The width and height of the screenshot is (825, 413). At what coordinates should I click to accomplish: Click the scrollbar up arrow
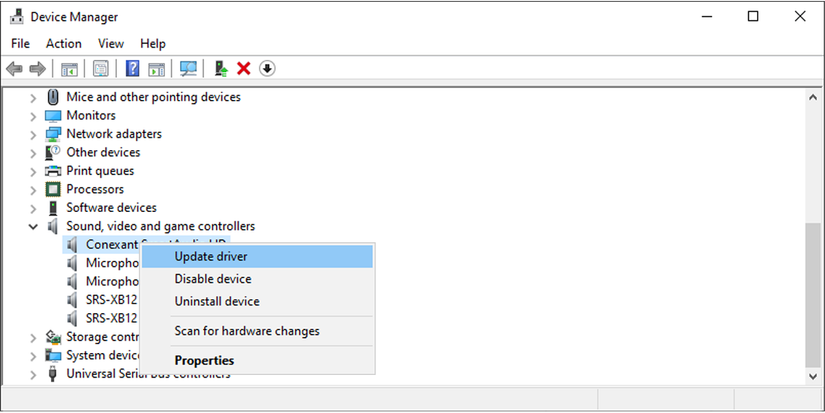pos(813,97)
